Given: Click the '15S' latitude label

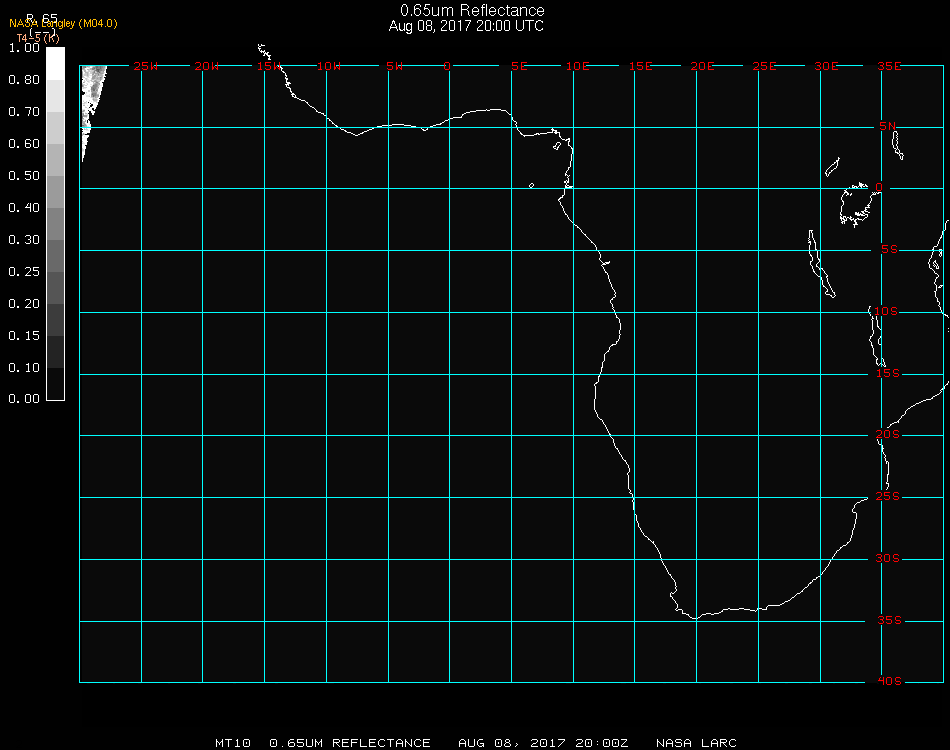Looking at the screenshot, I should (x=888, y=373).
